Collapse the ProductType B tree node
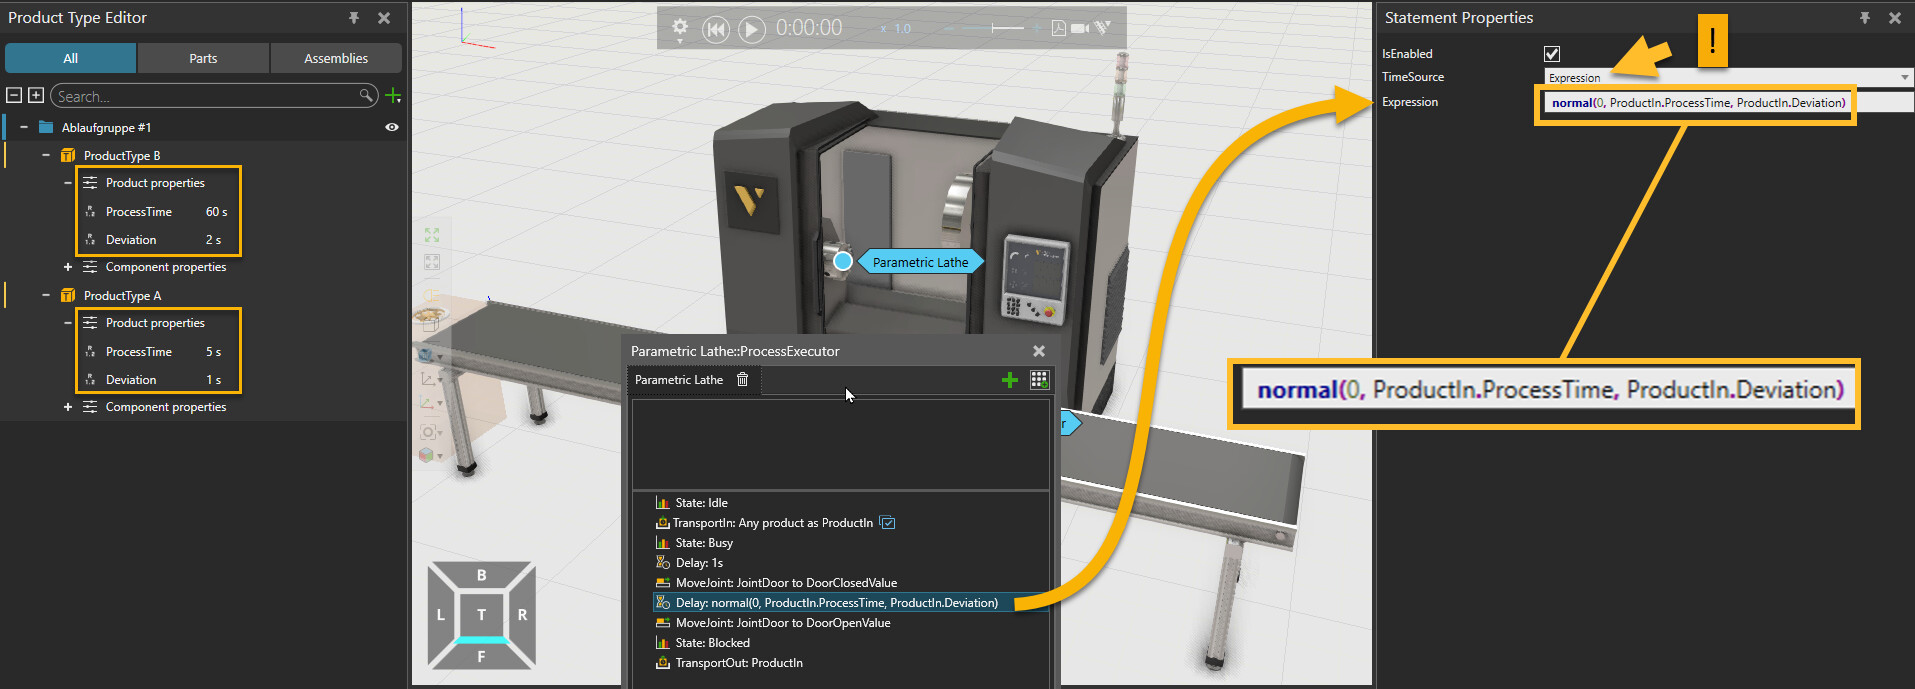This screenshot has width=1915, height=689. pyautogui.click(x=46, y=155)
